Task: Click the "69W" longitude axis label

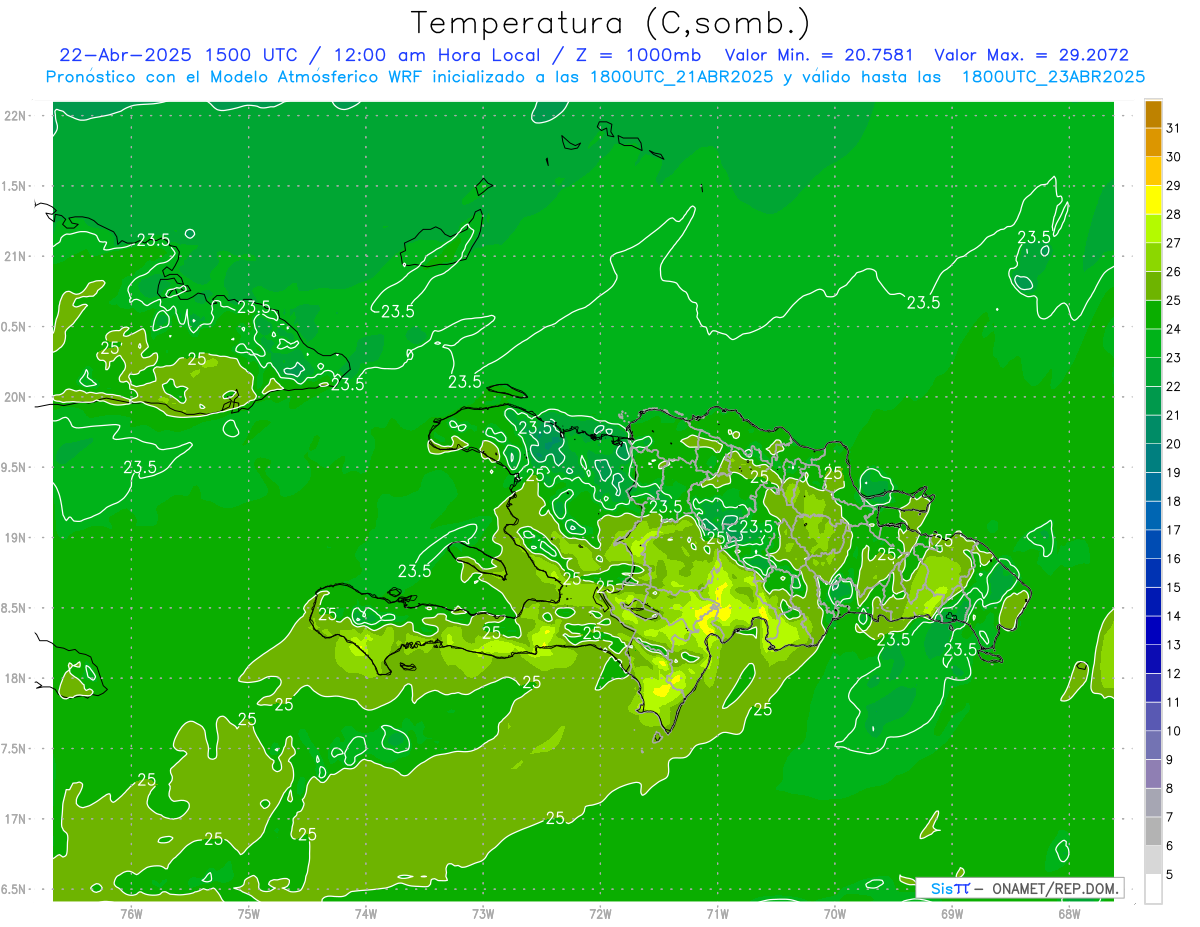Action: click(952, 913)
